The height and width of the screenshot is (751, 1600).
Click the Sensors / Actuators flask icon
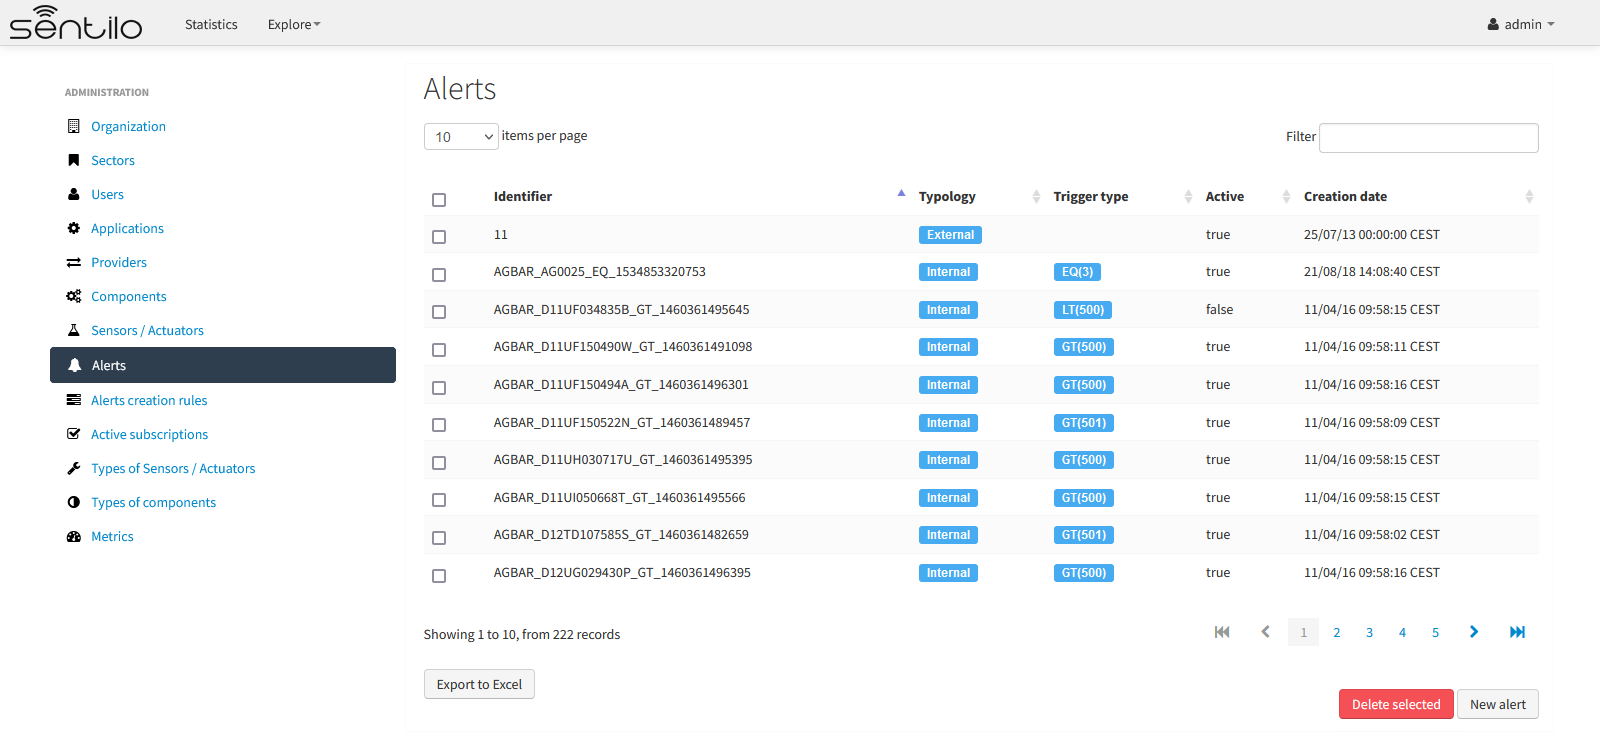(73, 330)
